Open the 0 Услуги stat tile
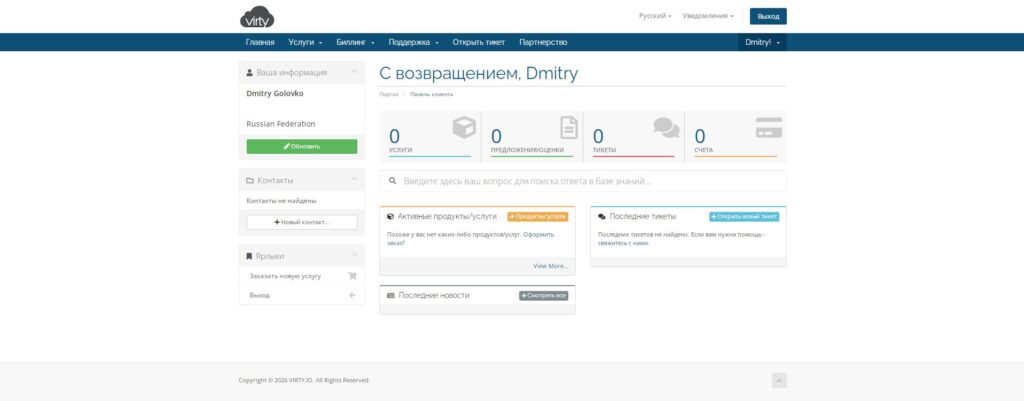The image size is (1024, 401). (x=430, y=136)
